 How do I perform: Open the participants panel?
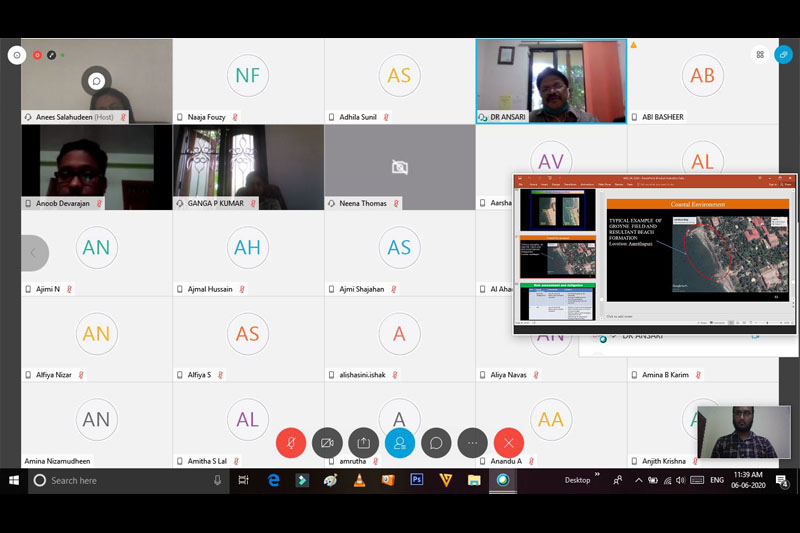click(x=400, y=442)
